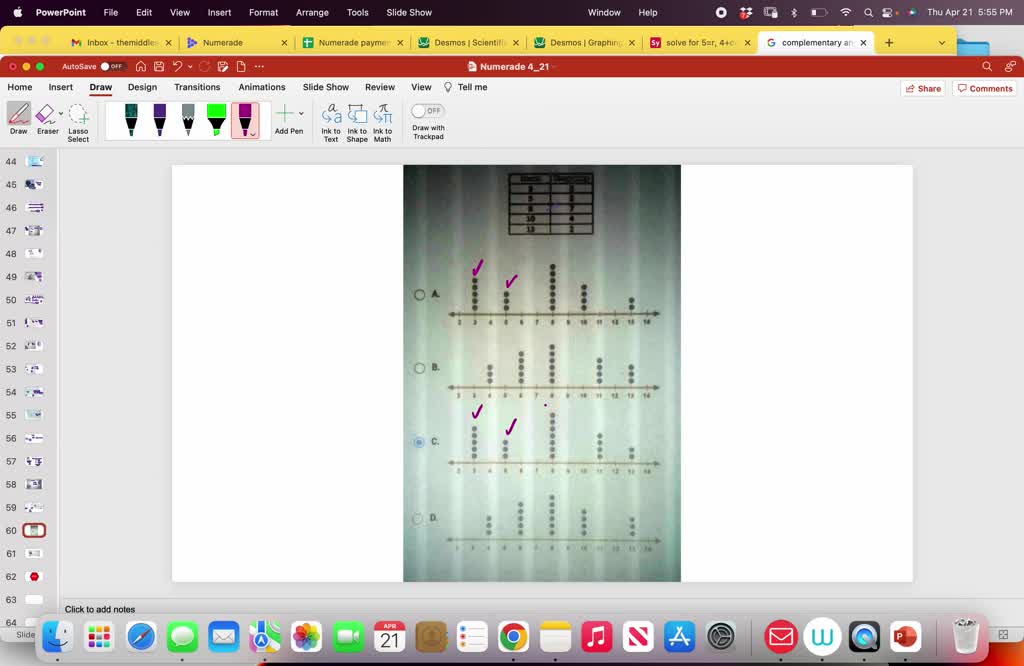Image resolution: width=1024 pixels, height=666 pixels.
Task: Pick the bright green highlighter pen
Action: coord(216,120)
